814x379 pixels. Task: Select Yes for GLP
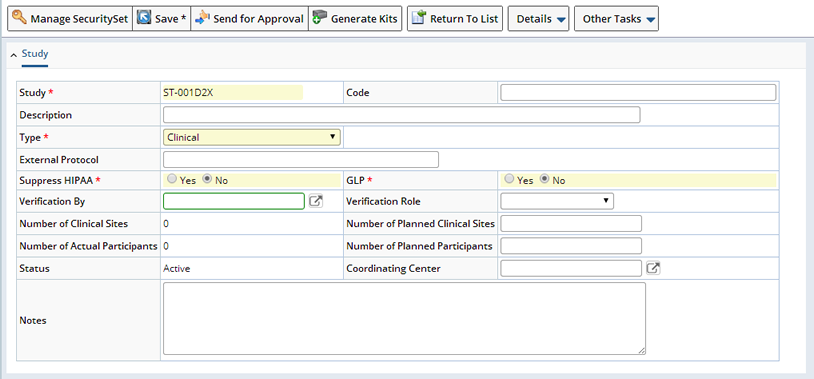(x=510, y=180)
